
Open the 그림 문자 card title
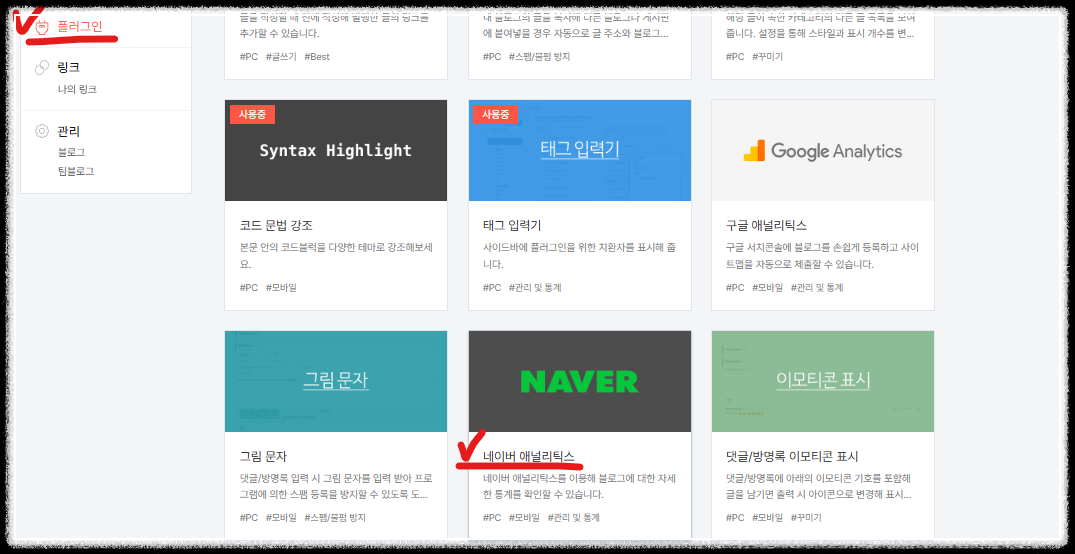263,457
